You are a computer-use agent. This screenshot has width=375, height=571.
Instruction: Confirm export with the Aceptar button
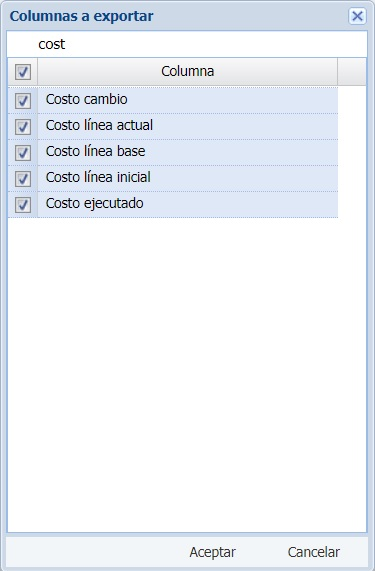click(x=213, y=552)
